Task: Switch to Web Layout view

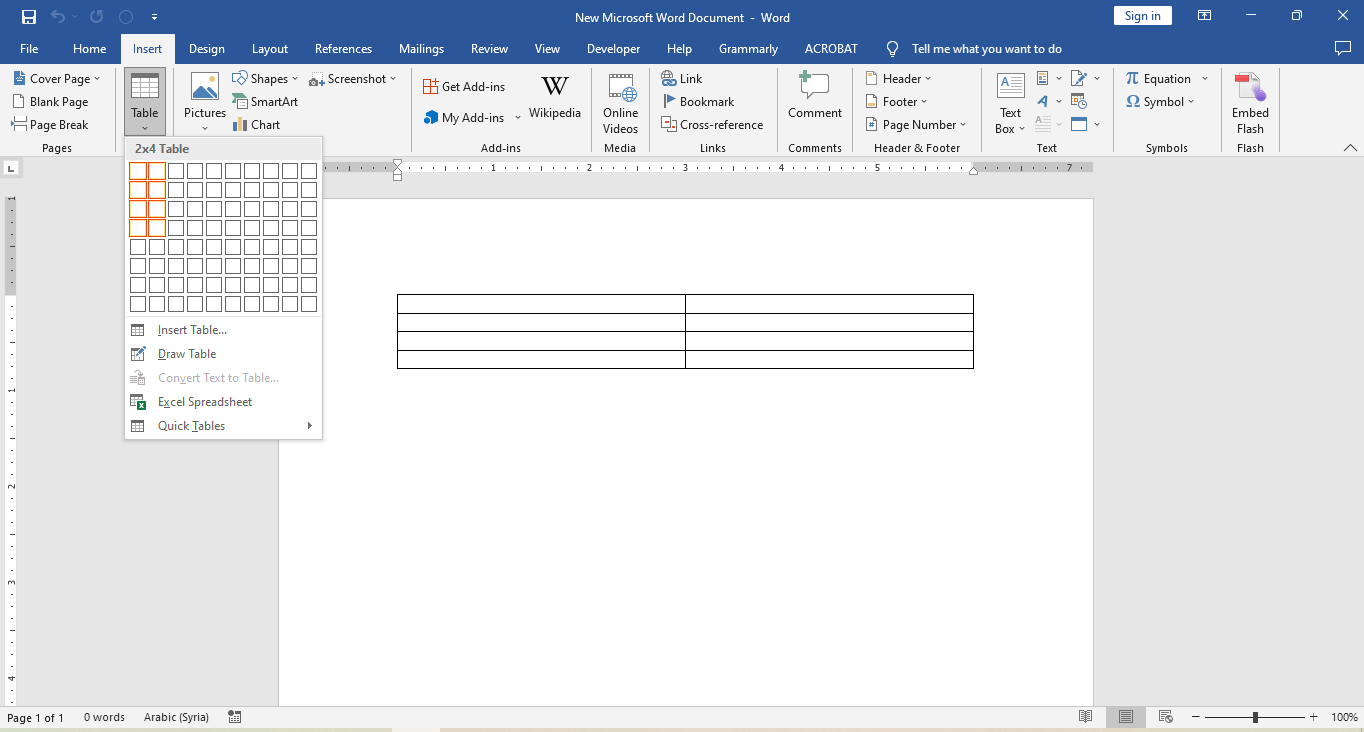Action: pos(1165,717)
